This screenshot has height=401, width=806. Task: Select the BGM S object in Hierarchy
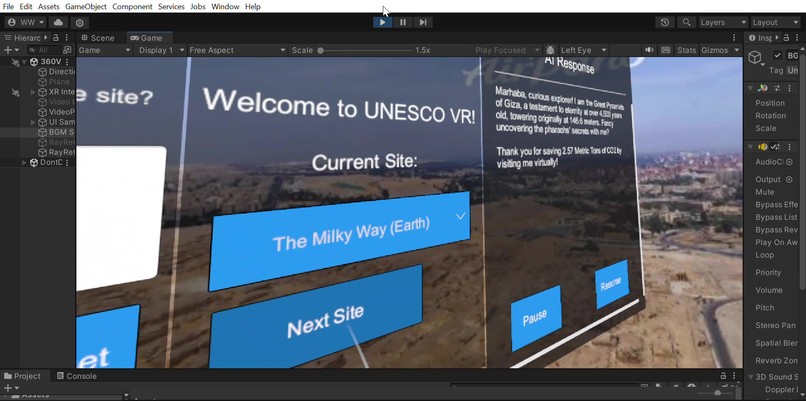[x=57, y=132]
